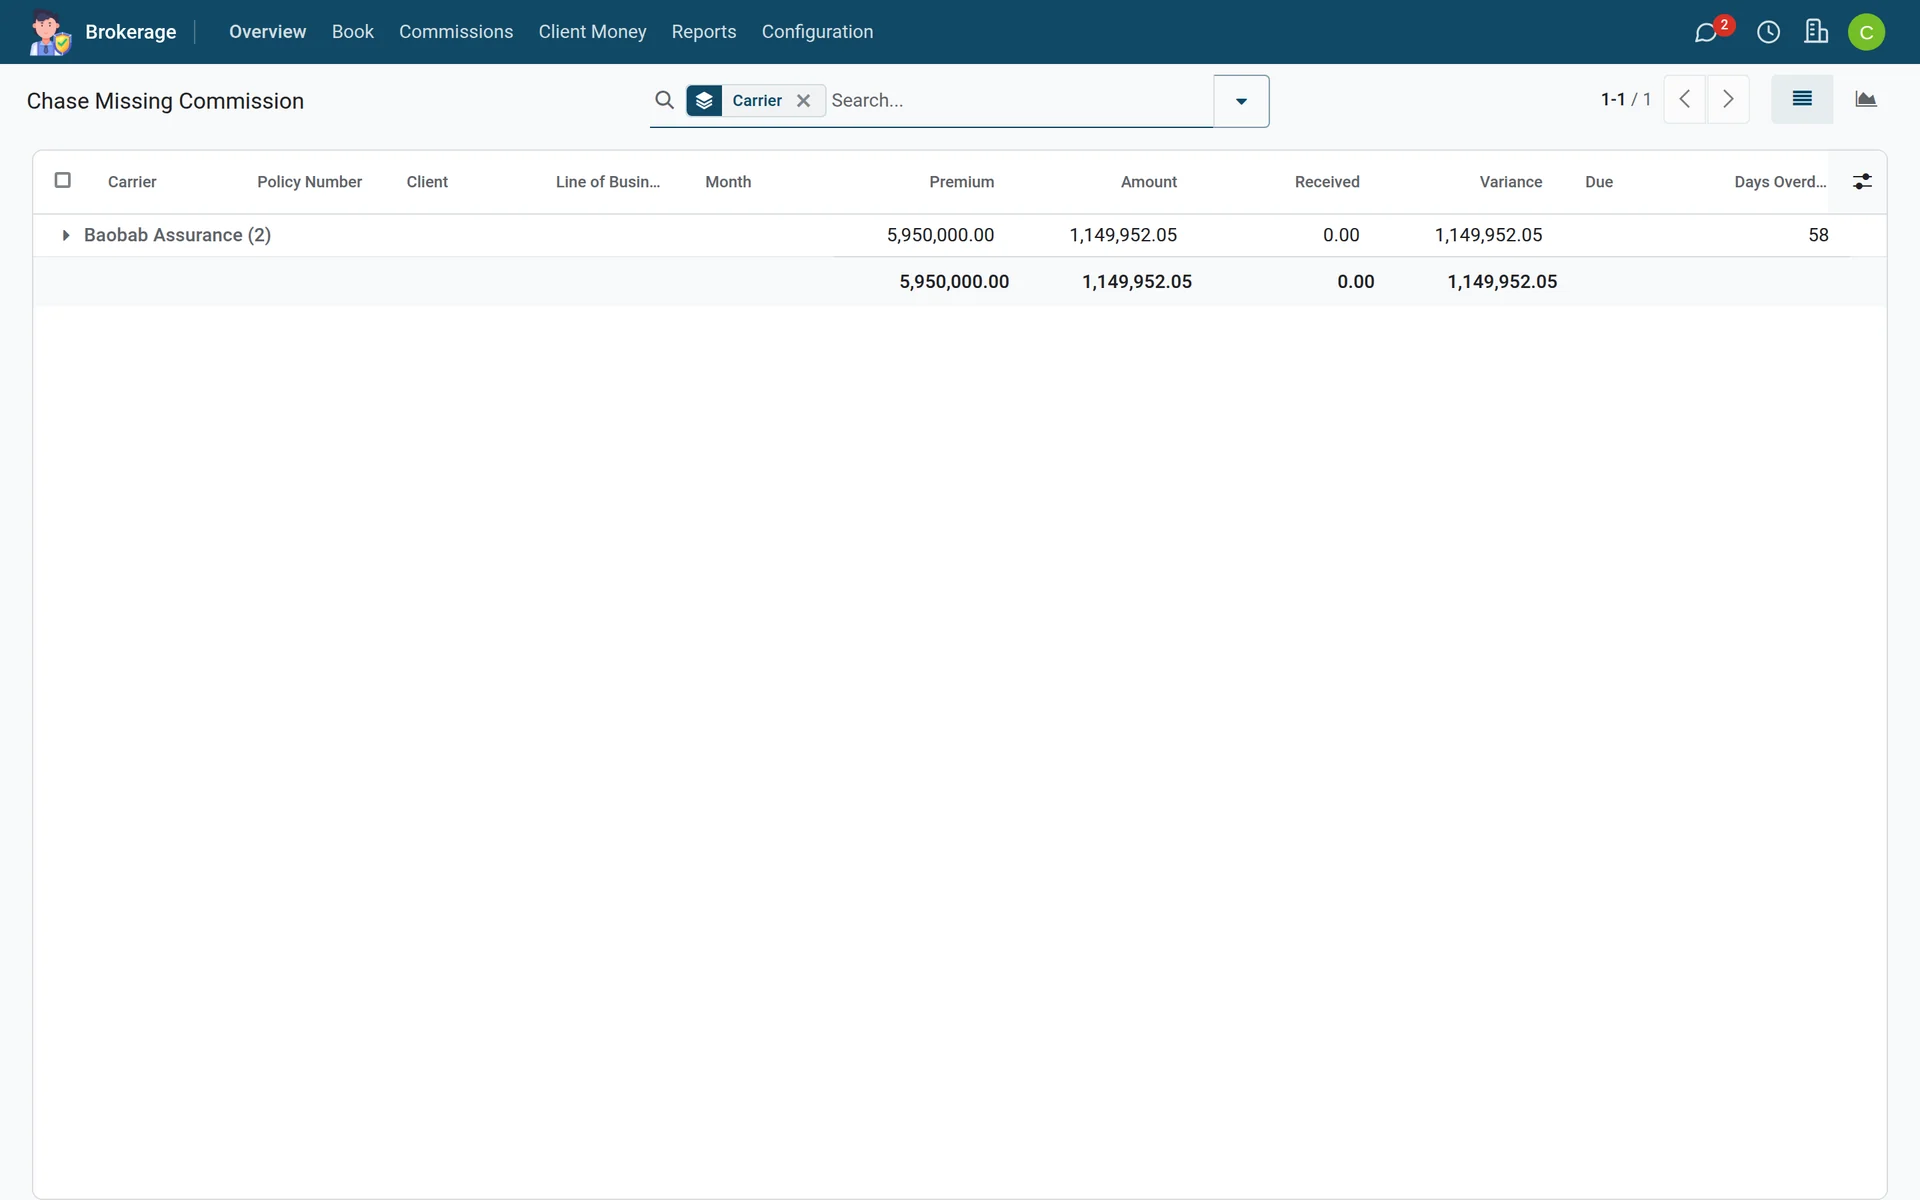Sort by the Line of Business column
The height and width of the screenshot is (1200, 1920).
(x=608, y=182)
